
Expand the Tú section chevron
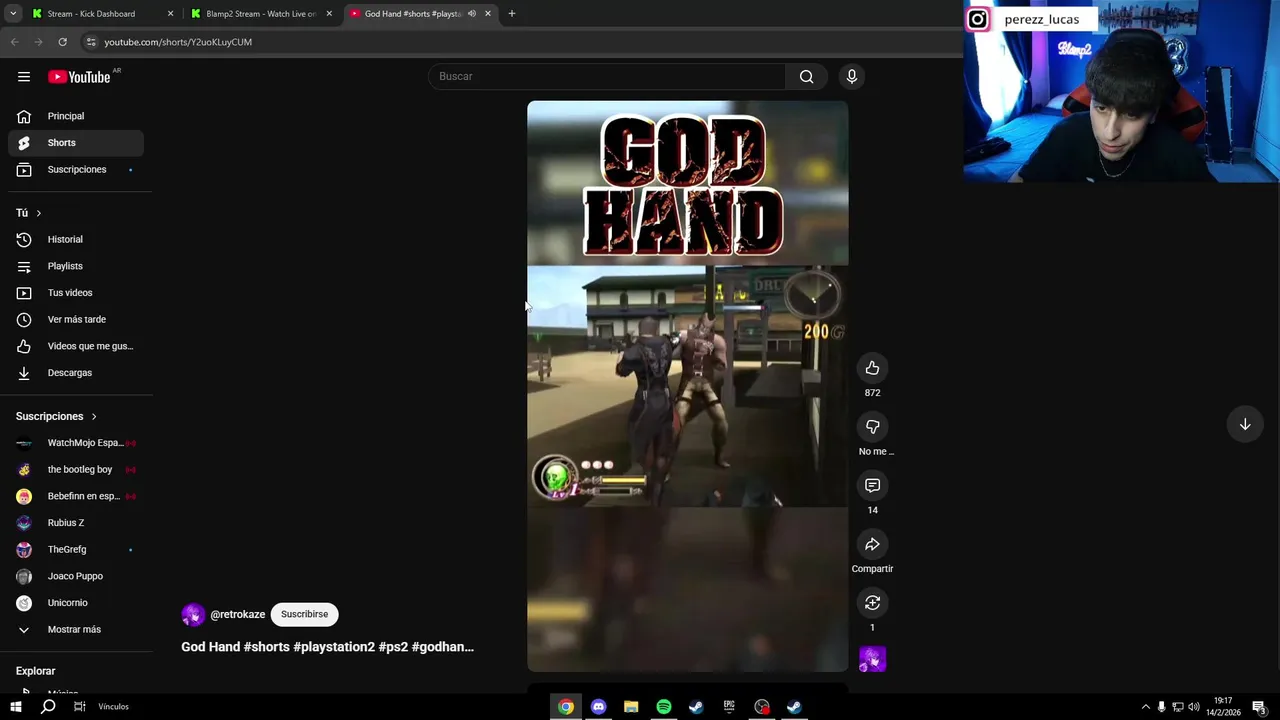[x=39, y=213]
